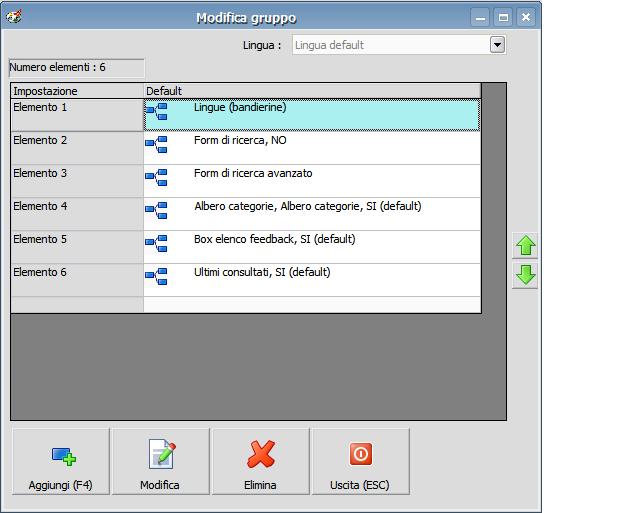The height and width of the screenshot is (513, 640).
Task: Select 'Lingue (bandierine)' cell
Action: point(312,115)
